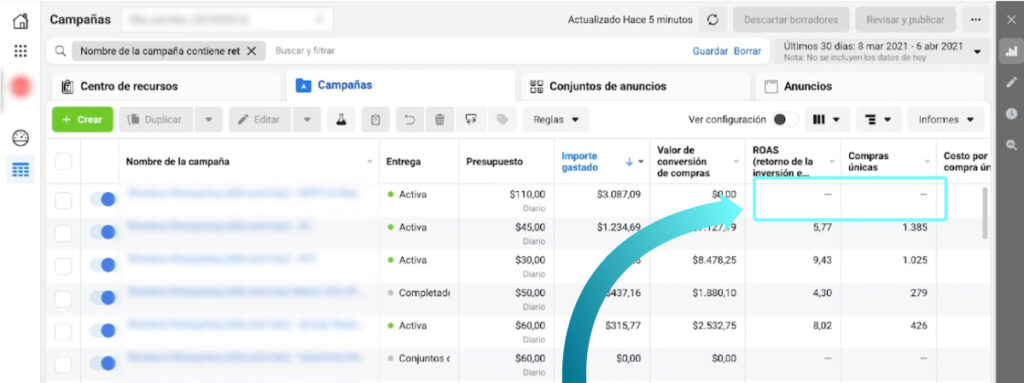Open the edit pencil panel icon
This screenshot has height=383, width=1024.
[x=1011, y=82]
